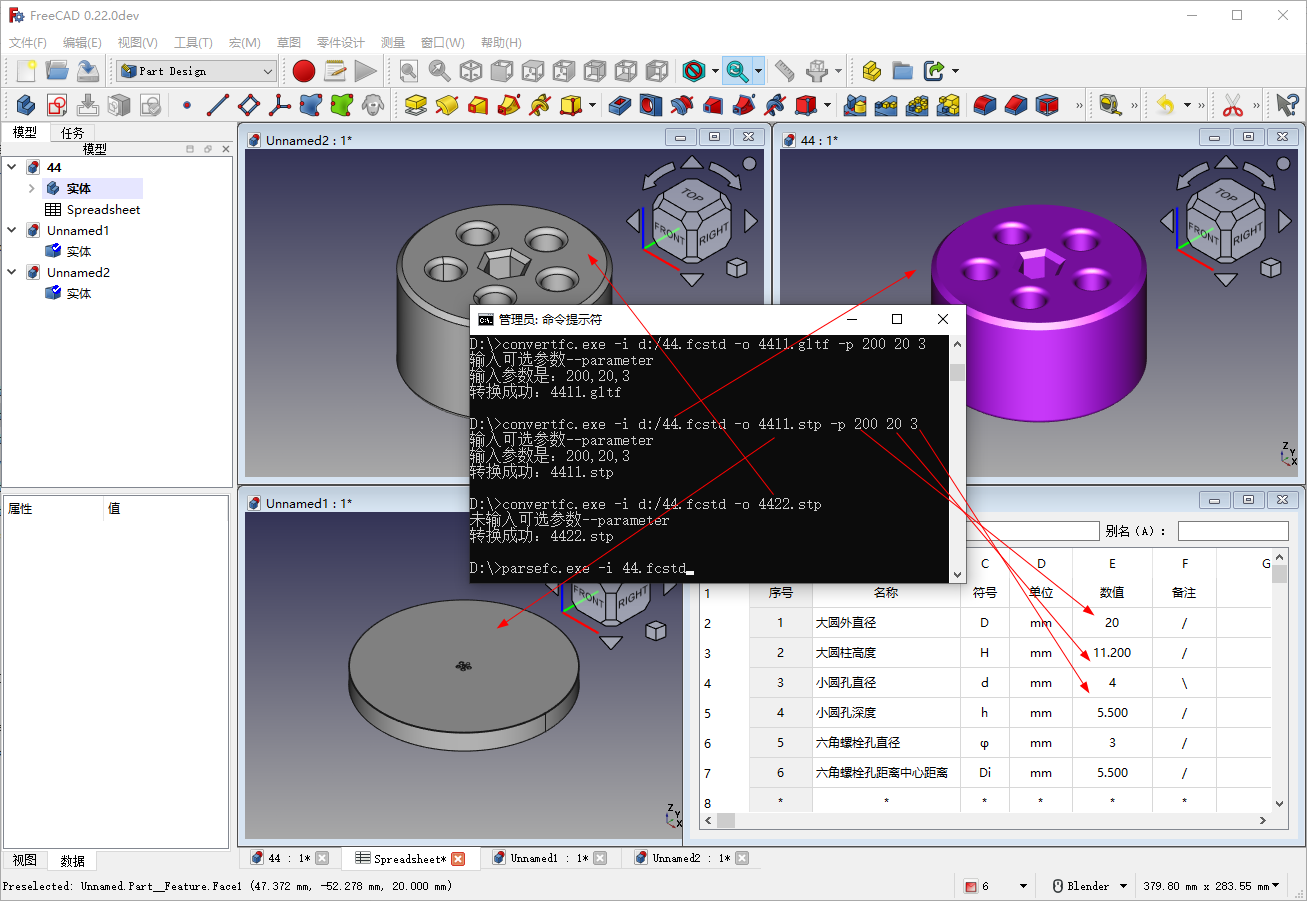The image size is (1307, 901).
Task: Set the isometric view cube icon
Action: tap(470, 70)
